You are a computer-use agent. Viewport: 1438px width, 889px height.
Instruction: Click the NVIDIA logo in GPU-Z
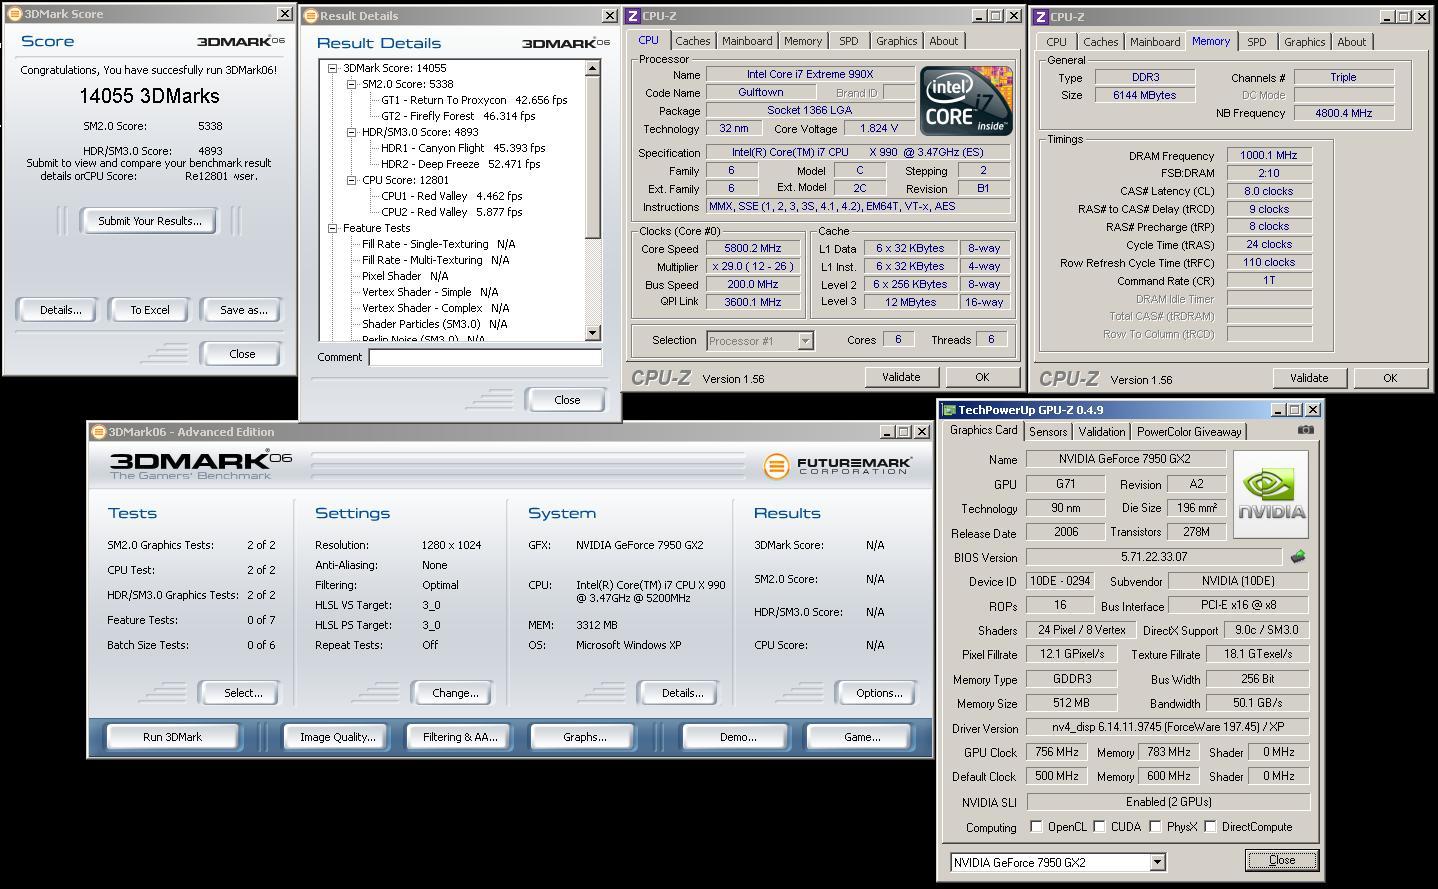tap(1271, 494)
